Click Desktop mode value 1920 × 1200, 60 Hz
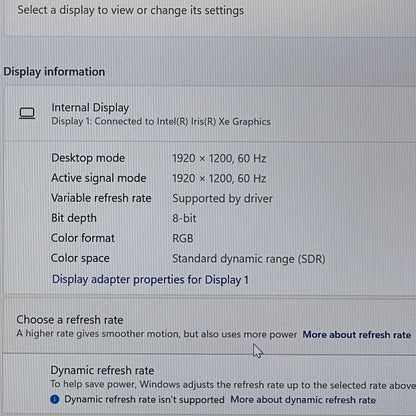 219,158
